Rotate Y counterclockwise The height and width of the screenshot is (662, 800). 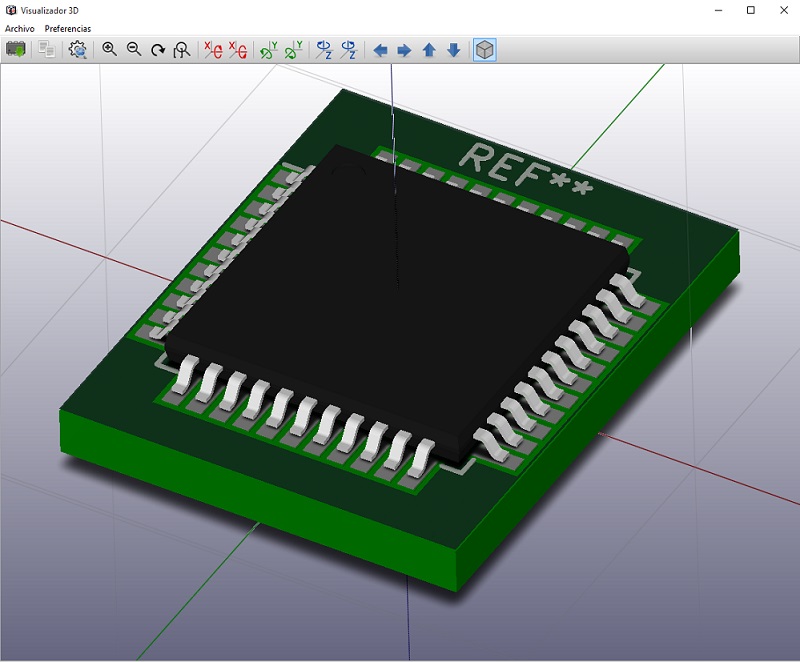[x=293, y=50]
